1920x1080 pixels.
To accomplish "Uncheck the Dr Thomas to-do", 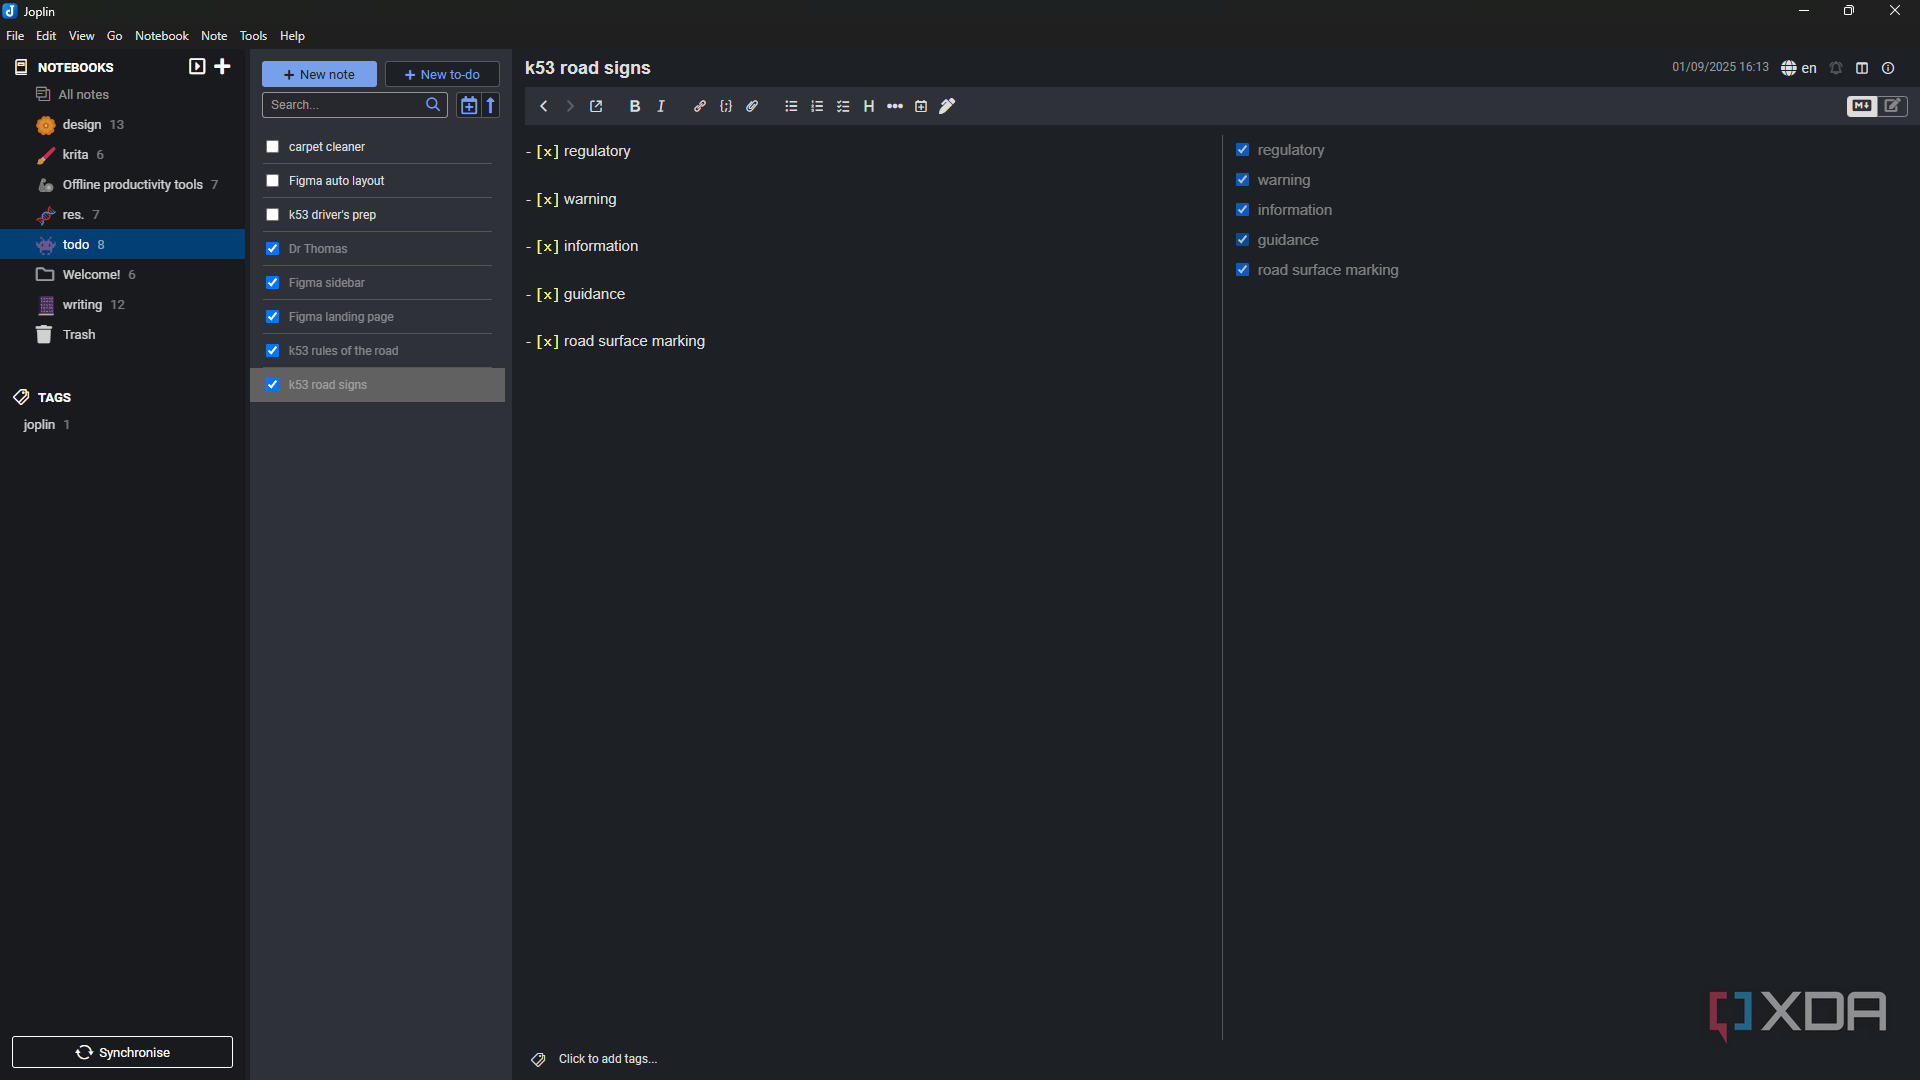I will click(x=272, y=249).
